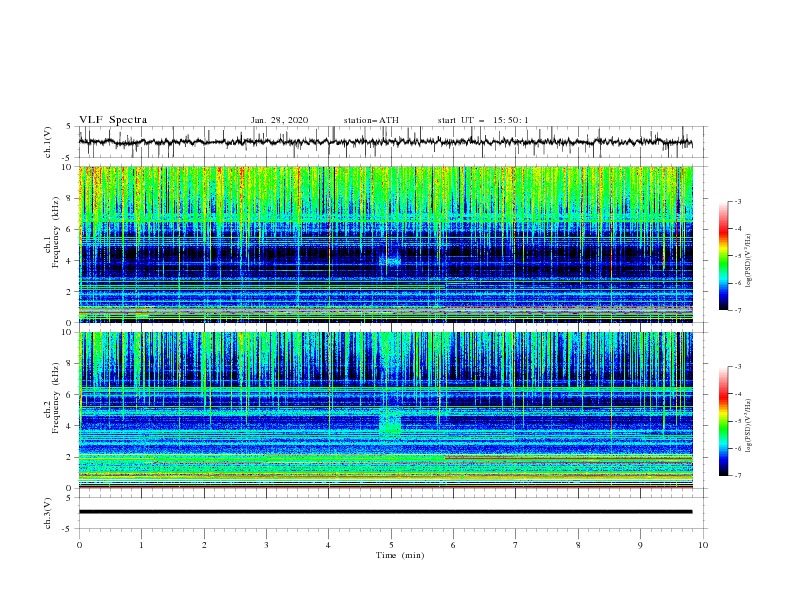Click the "VLF Spectra" plot title

(x=113, y=120)
